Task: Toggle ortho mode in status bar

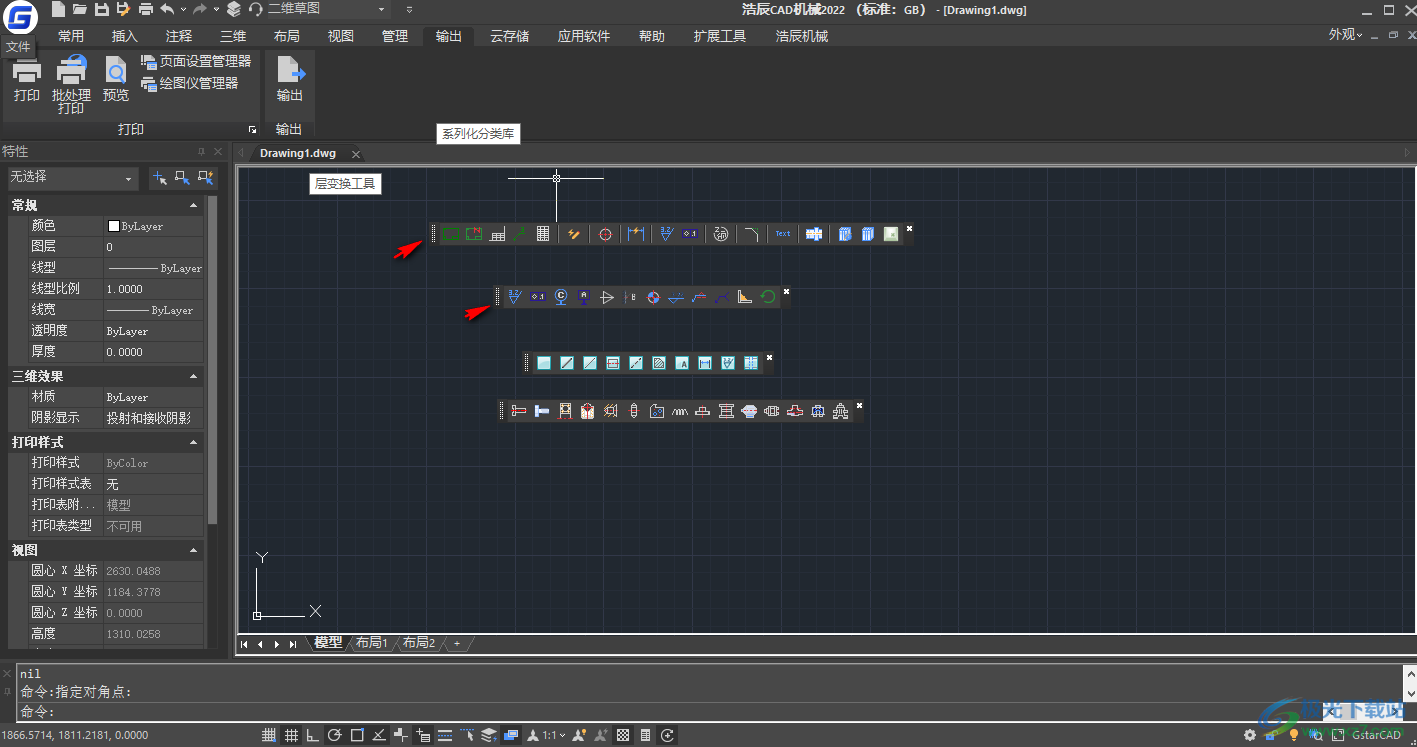Action: point(313,736)
